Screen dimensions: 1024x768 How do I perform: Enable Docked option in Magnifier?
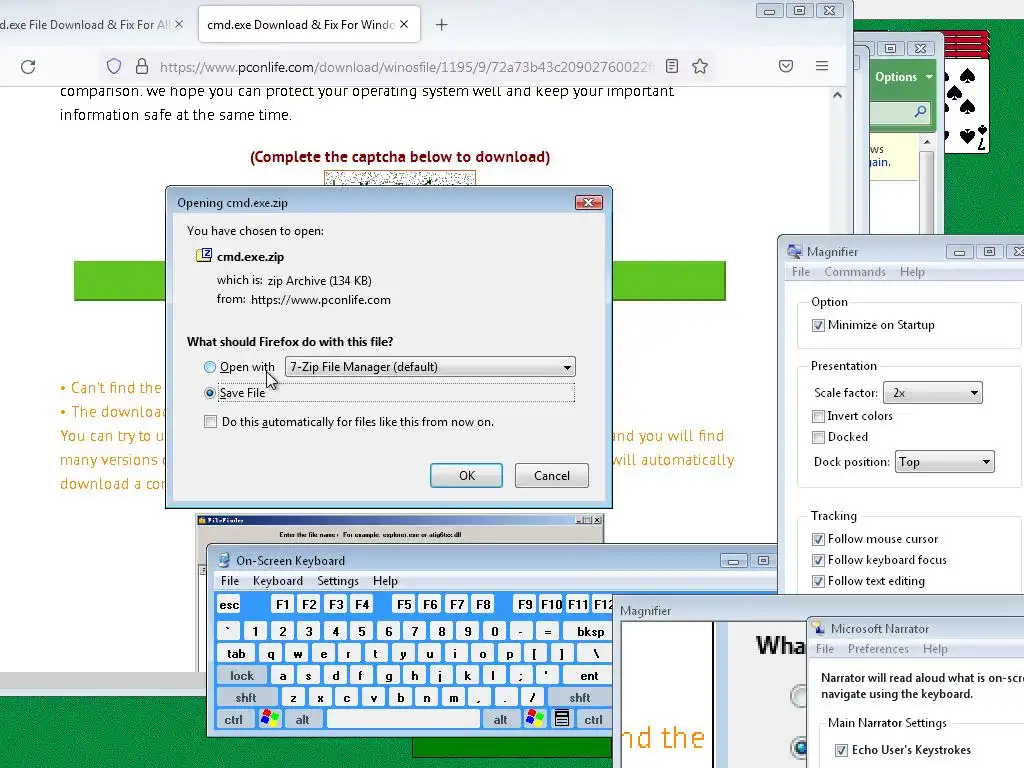click(x=818, y=437)
